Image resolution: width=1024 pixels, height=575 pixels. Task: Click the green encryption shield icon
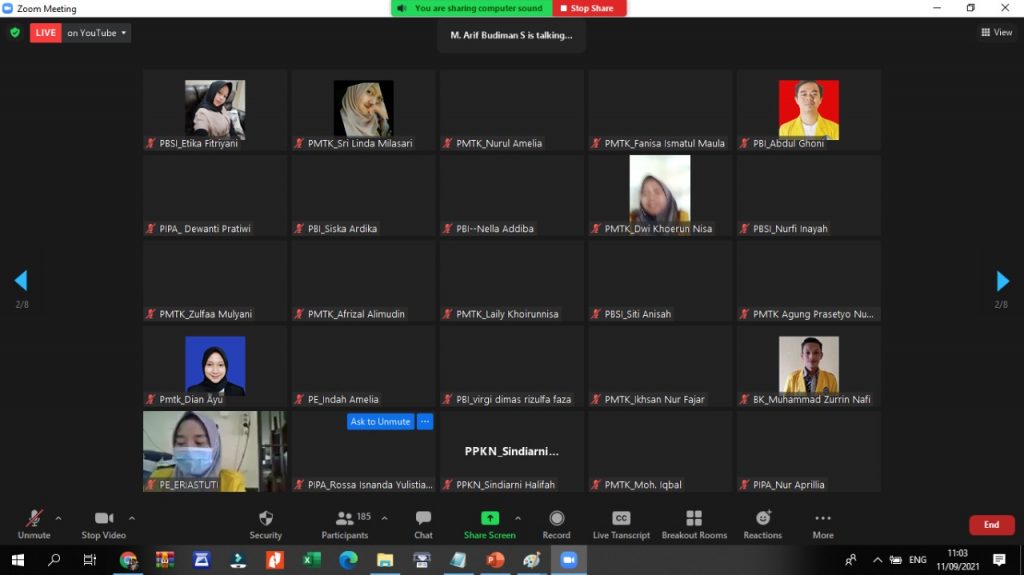(x=15, y=33)
